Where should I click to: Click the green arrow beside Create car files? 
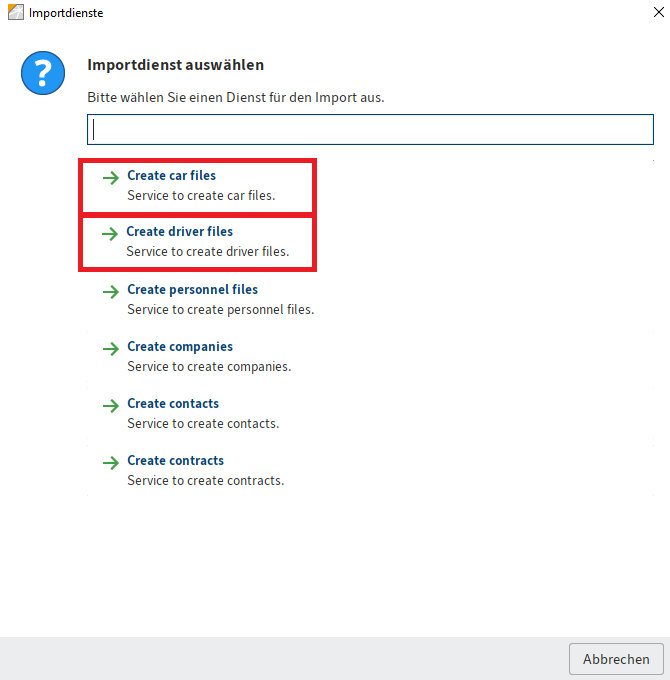coord(110,177)
